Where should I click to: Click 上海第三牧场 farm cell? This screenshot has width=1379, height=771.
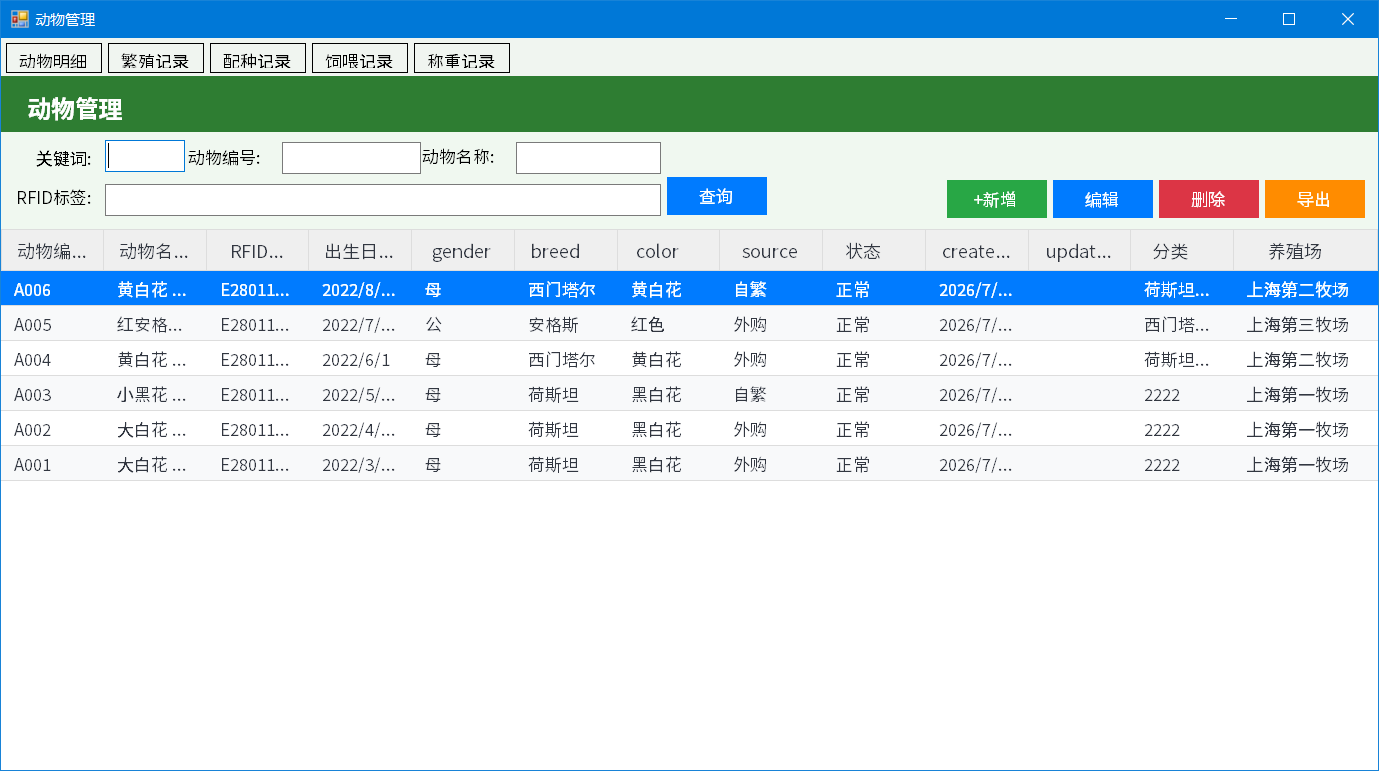tap(1305, 324)
